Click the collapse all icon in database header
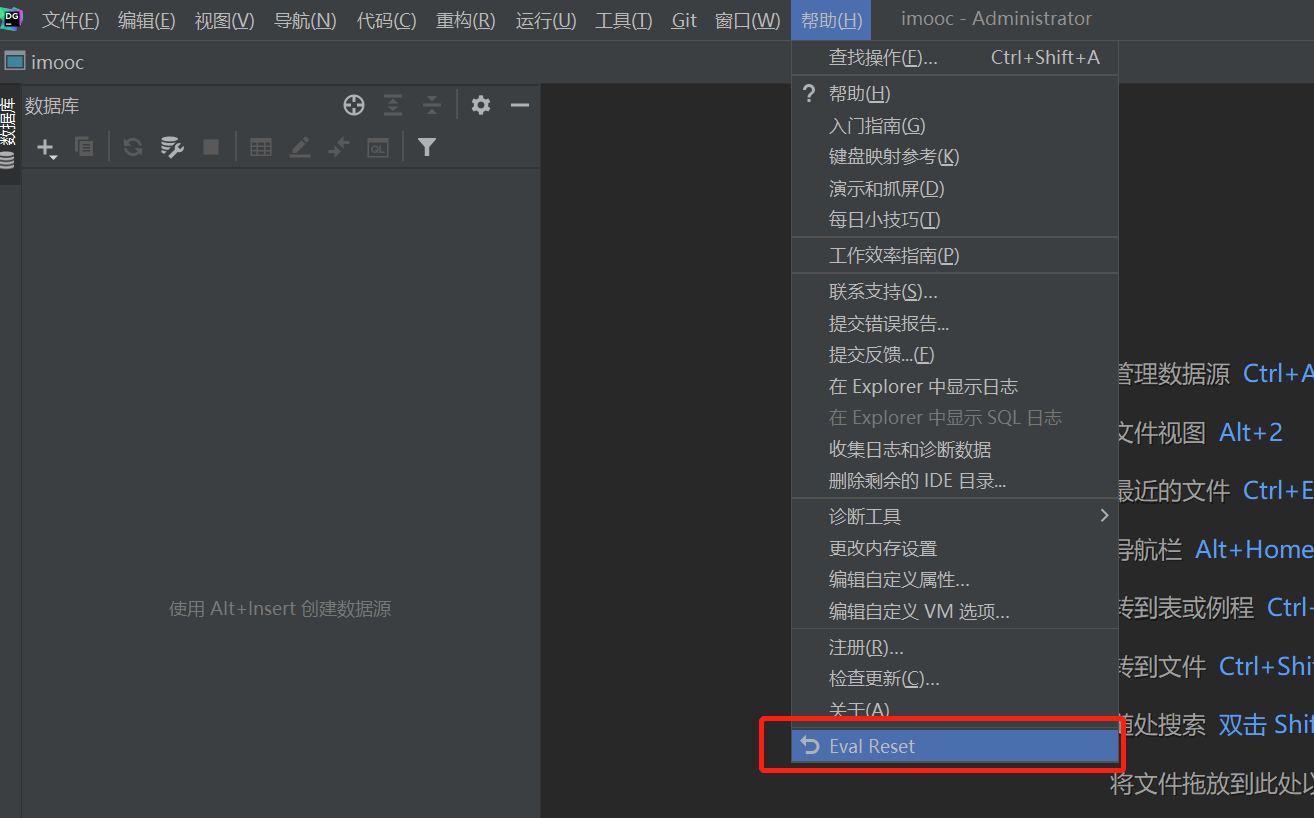The width and height of the screenshot is (1314, 818). (431, 105)
